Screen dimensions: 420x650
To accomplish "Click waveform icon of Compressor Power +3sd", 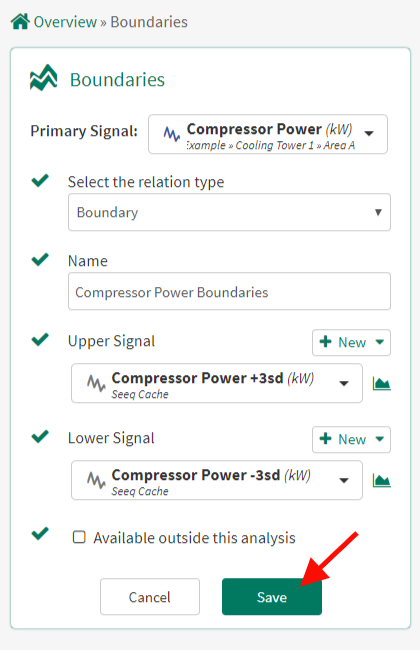I will 96,383.
